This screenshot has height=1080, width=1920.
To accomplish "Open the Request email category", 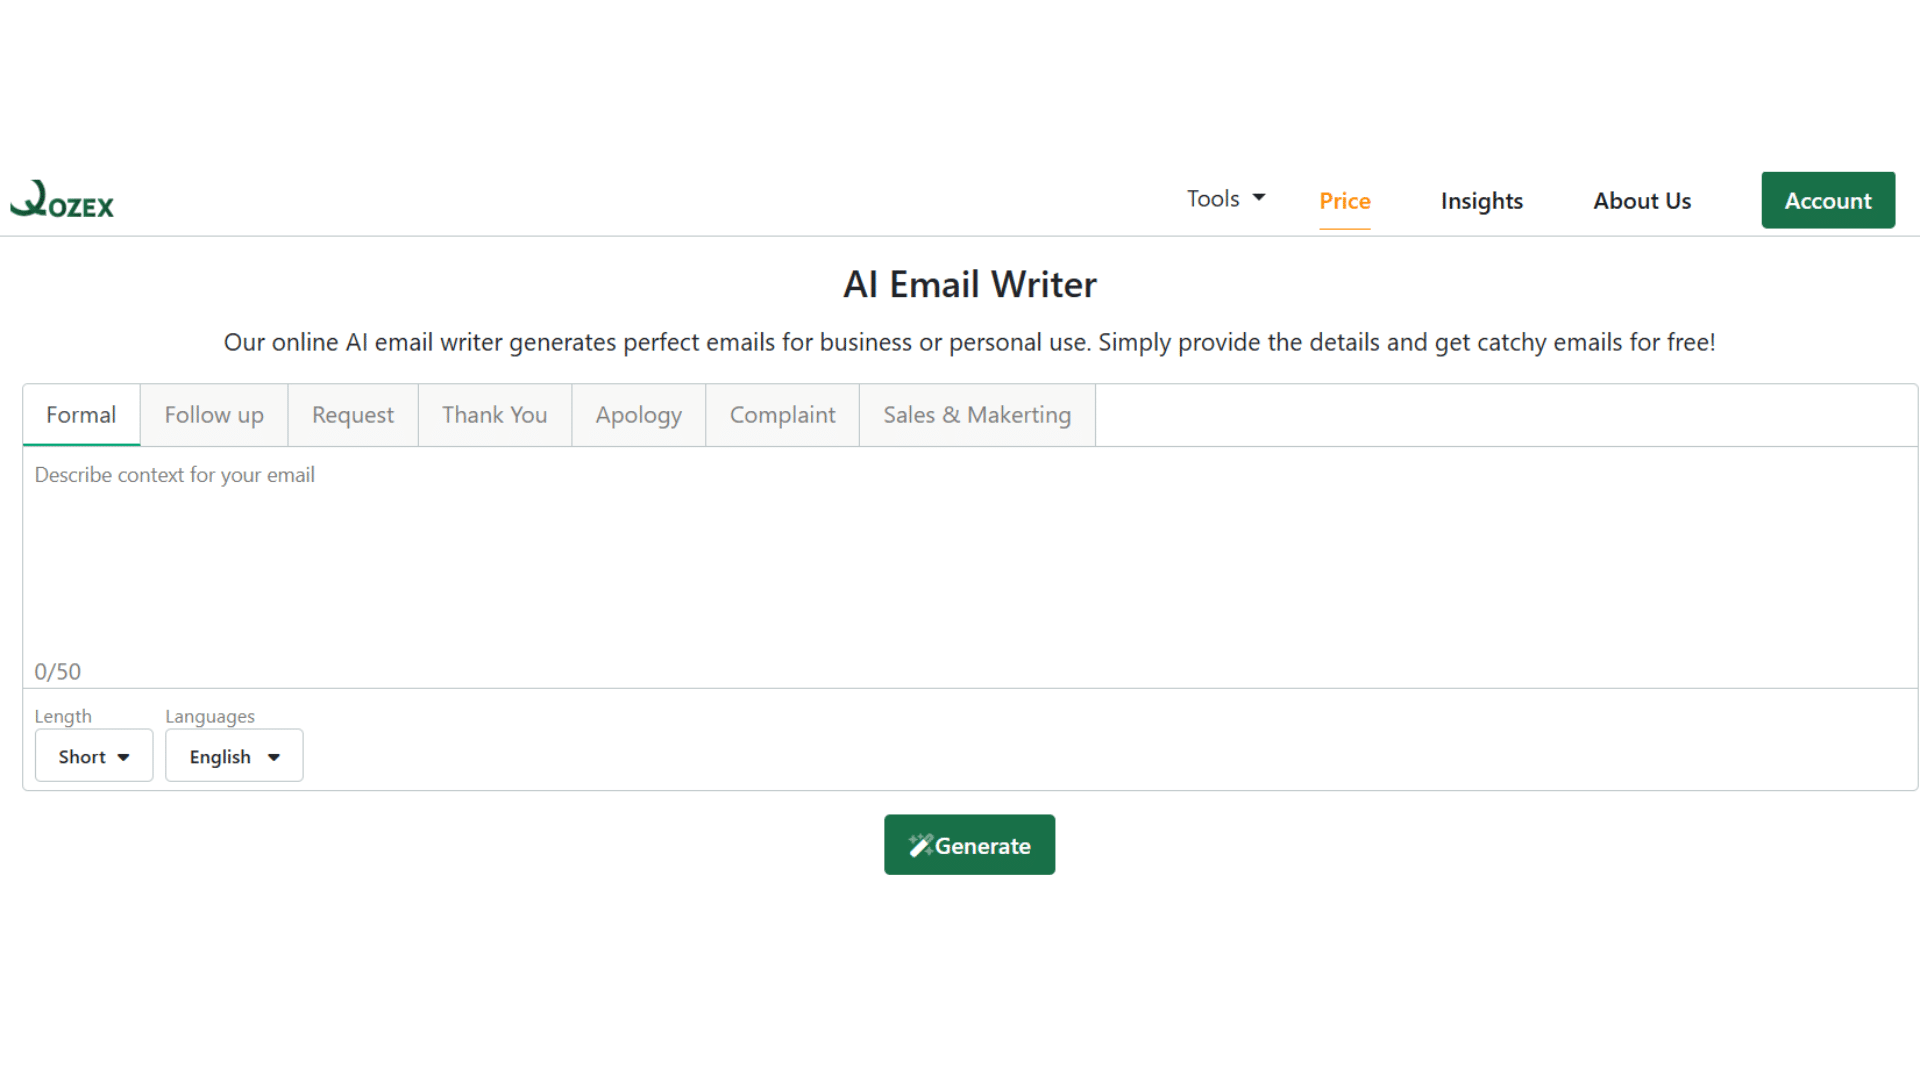I will [352, 414].
